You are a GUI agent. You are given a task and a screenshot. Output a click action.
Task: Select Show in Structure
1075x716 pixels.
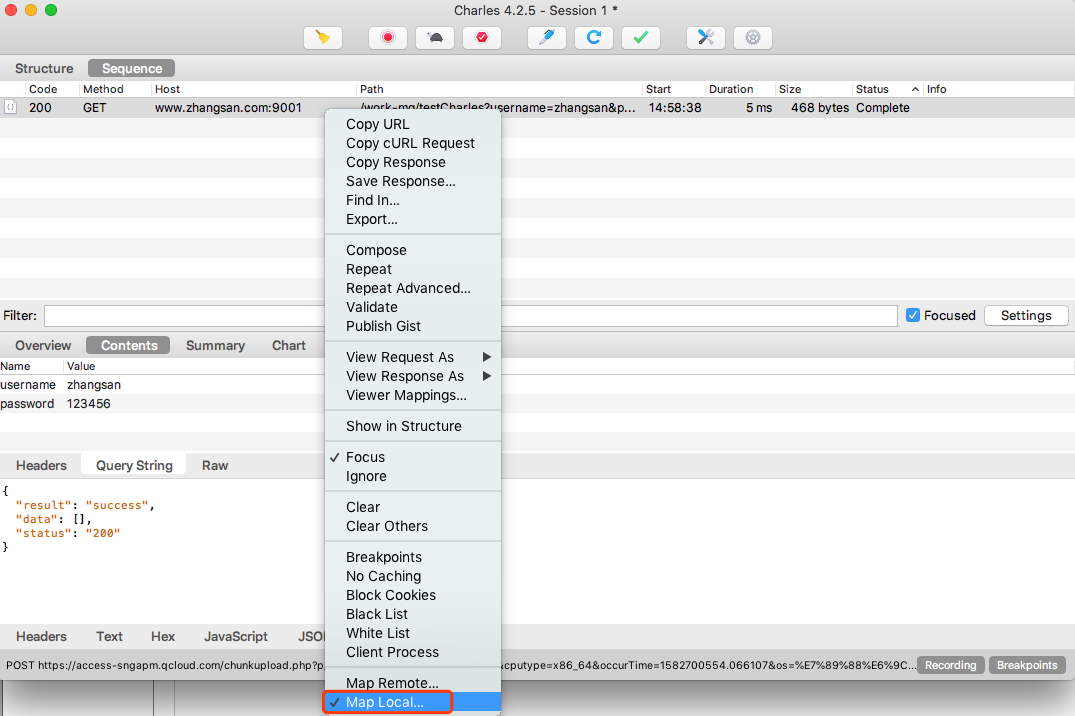tap(413, 427)
